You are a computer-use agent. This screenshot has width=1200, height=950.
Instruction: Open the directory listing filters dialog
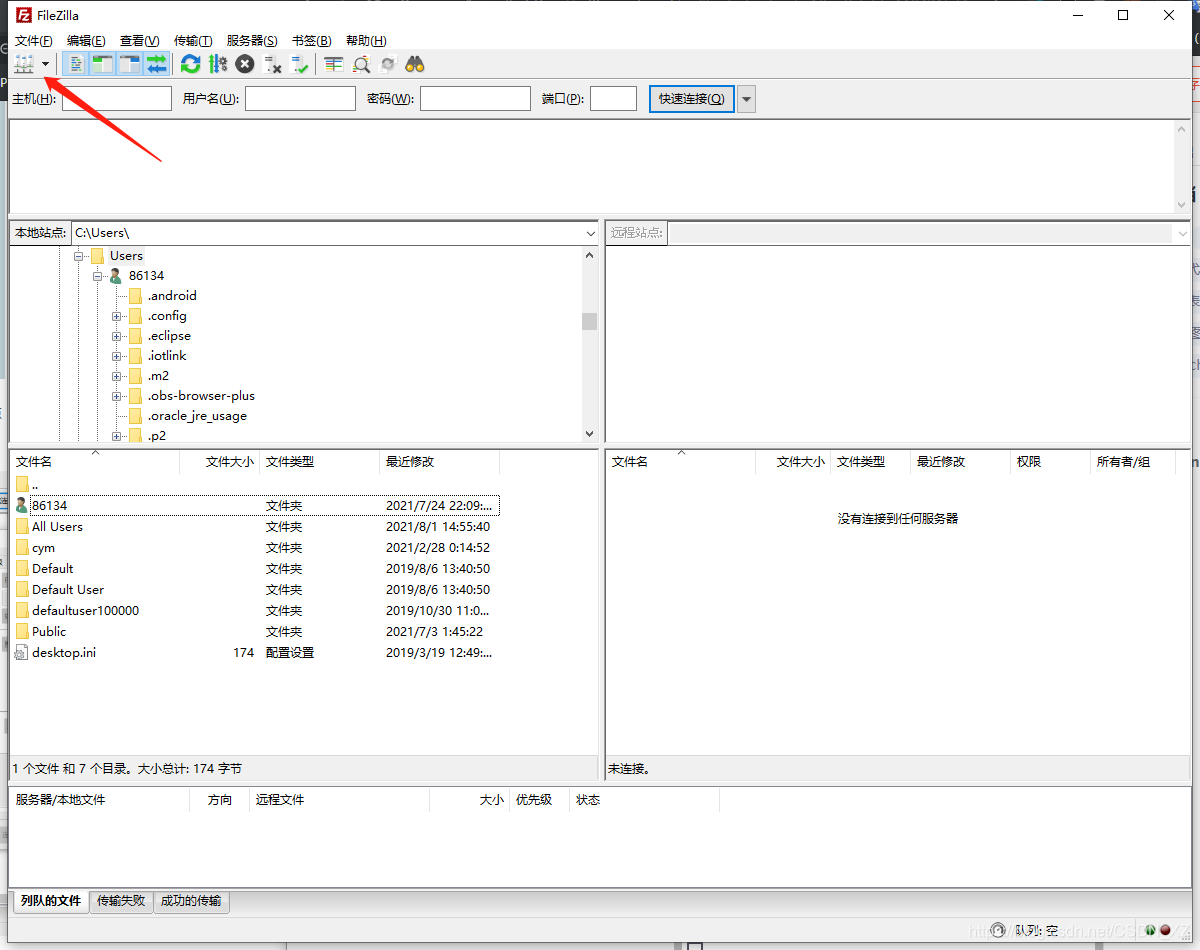click(x=334, y=64)
